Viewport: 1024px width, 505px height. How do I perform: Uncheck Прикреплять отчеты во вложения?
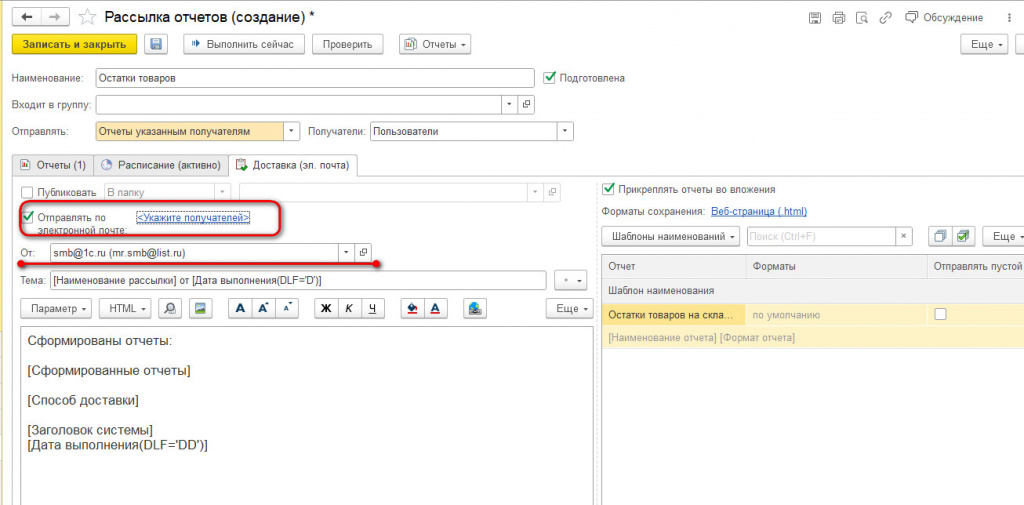[x=609, y=189]
